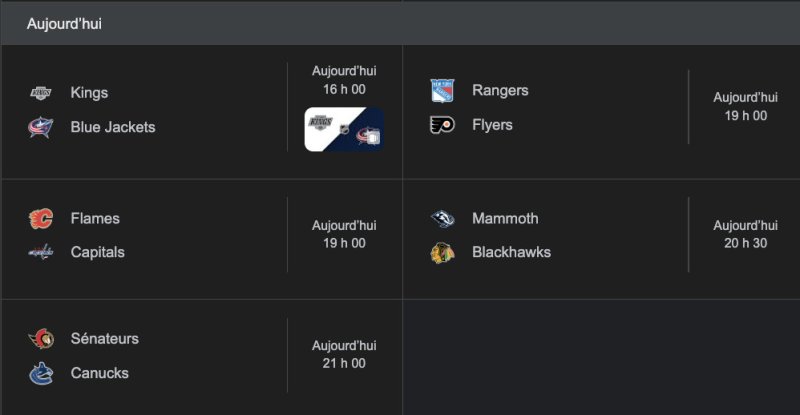Click the Canucks team logo
Viewport: 800px width, 415px height.
[41, 374]
